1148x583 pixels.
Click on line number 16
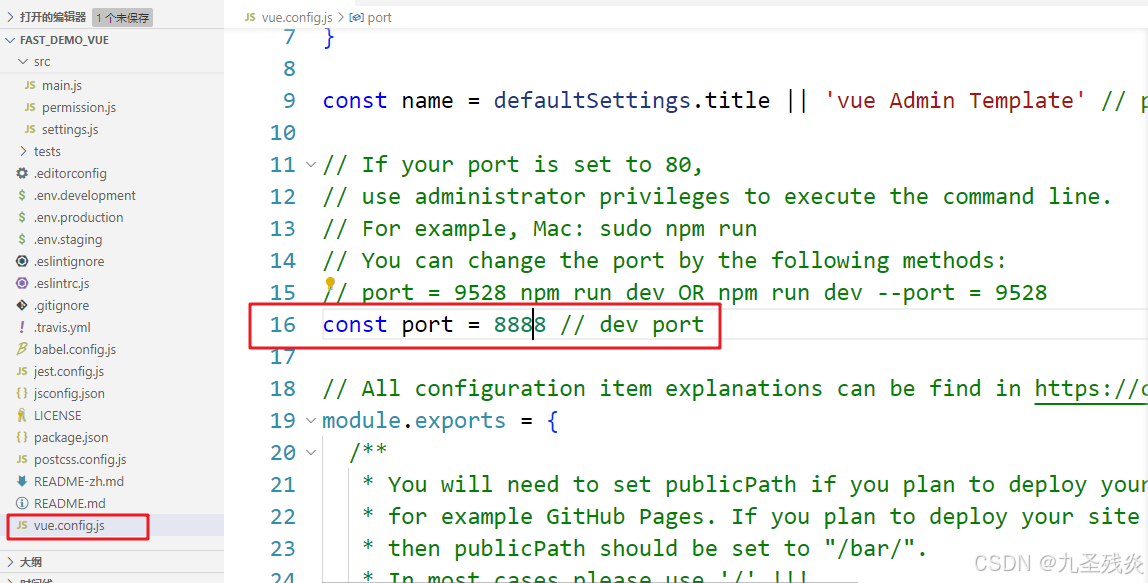pyautogui.click(x=283, y=324)
